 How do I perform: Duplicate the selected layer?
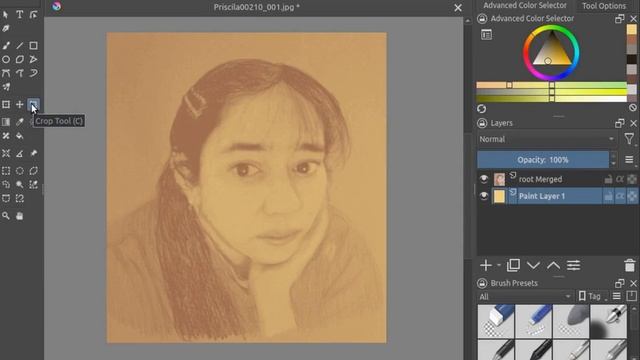(513, 265)
